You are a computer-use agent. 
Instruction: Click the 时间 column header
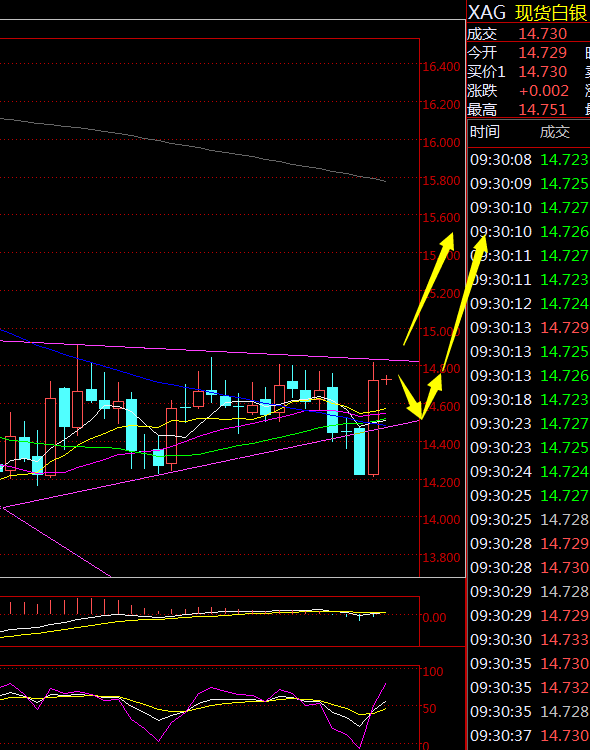pos(484,132)
